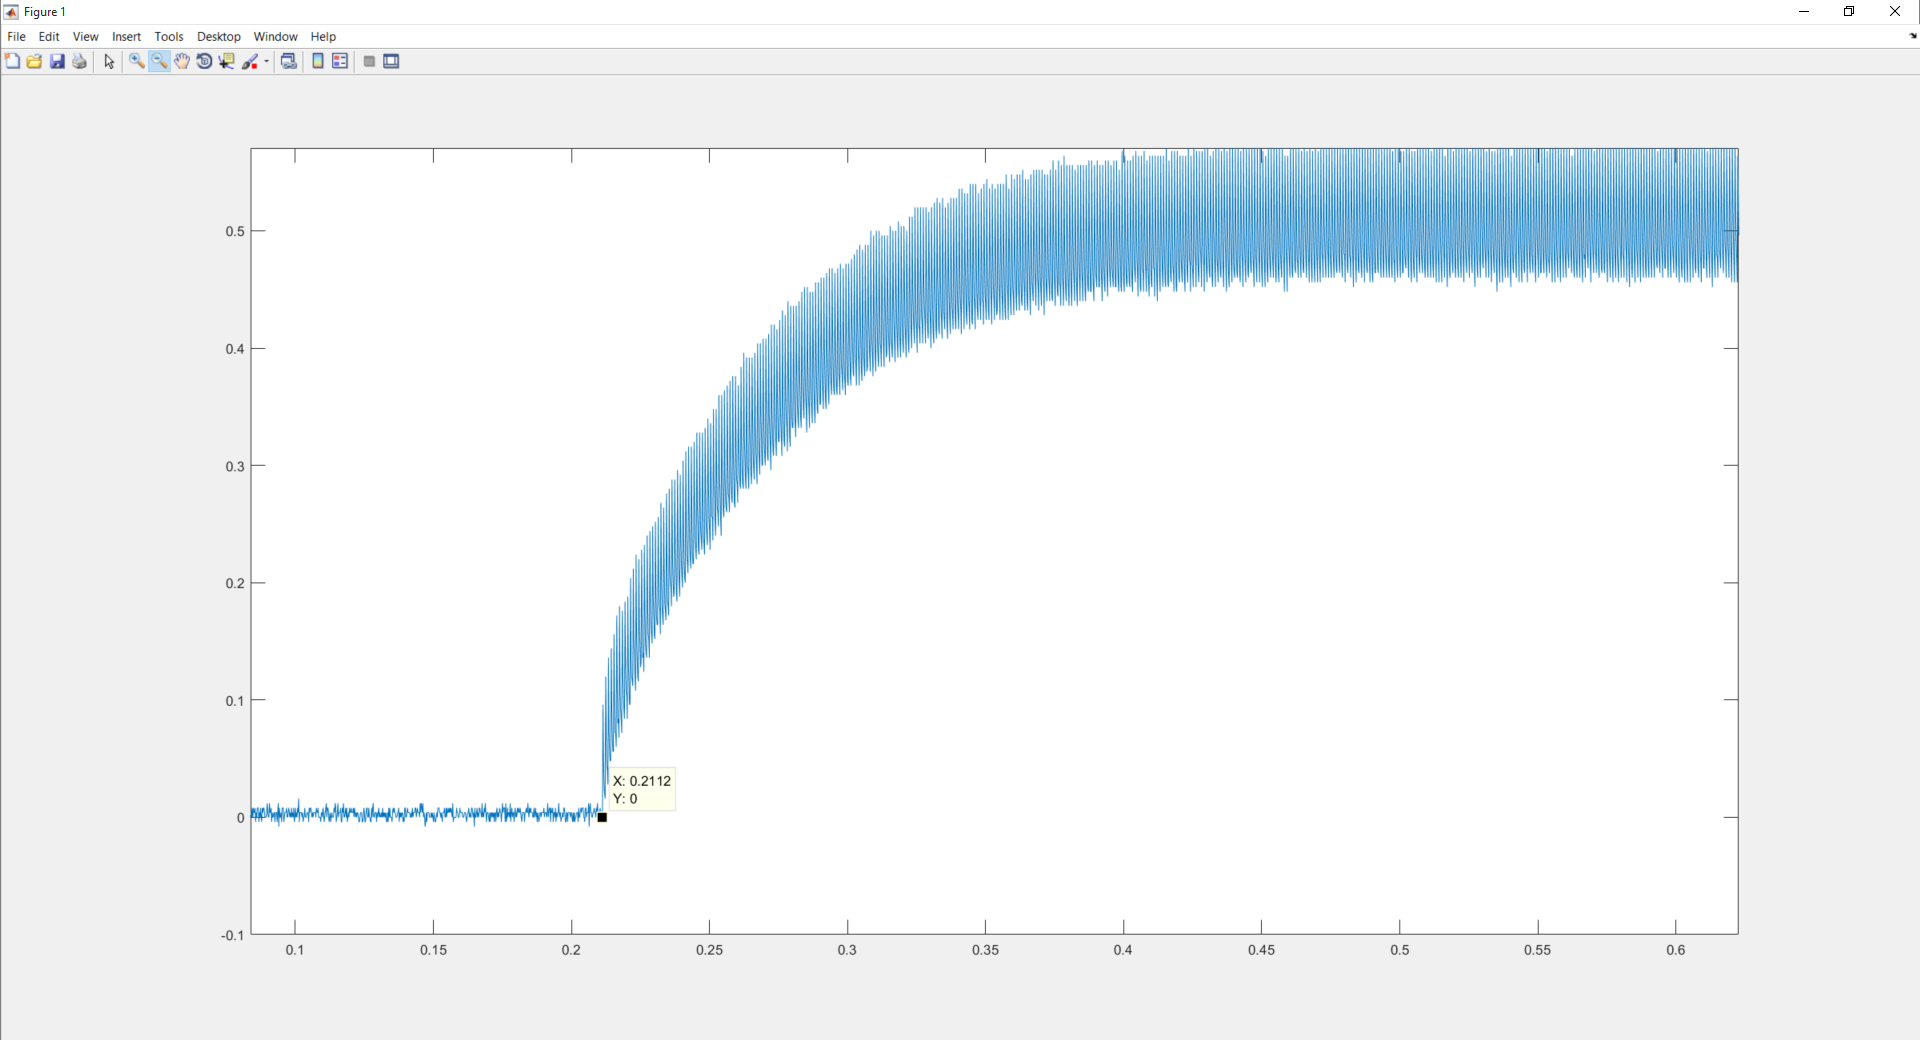1920x1040 pixels.
Task: Toggle the Data Cursor tool
Action: (227, 62)
